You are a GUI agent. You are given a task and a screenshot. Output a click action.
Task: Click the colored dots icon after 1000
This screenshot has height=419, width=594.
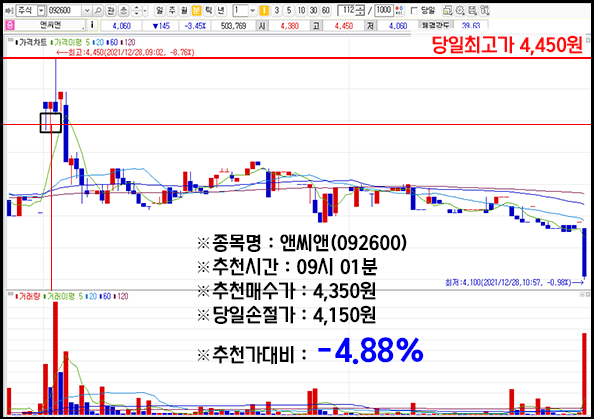click(x=399, y=11)
